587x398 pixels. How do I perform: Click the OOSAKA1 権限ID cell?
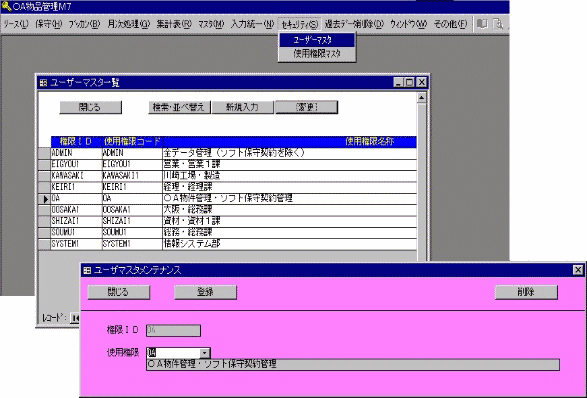pos(76,210)
